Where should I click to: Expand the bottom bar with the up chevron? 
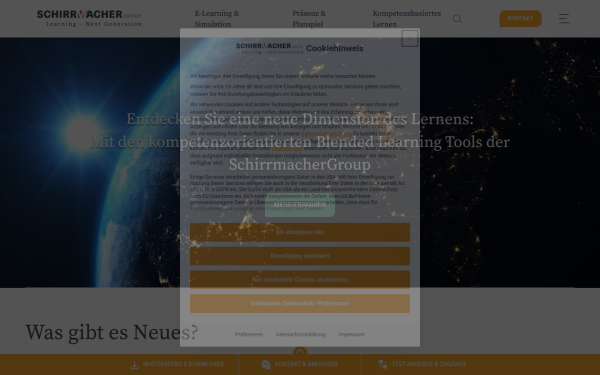tap(300, 351)
